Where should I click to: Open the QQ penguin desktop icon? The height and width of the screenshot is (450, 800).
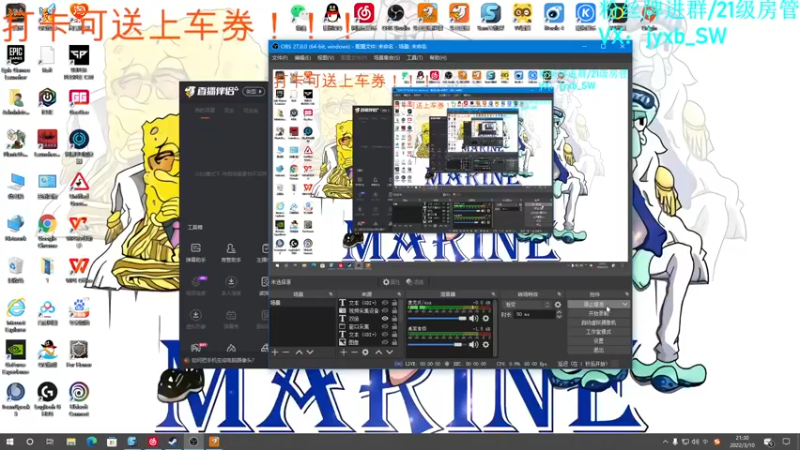coord(332,18)
